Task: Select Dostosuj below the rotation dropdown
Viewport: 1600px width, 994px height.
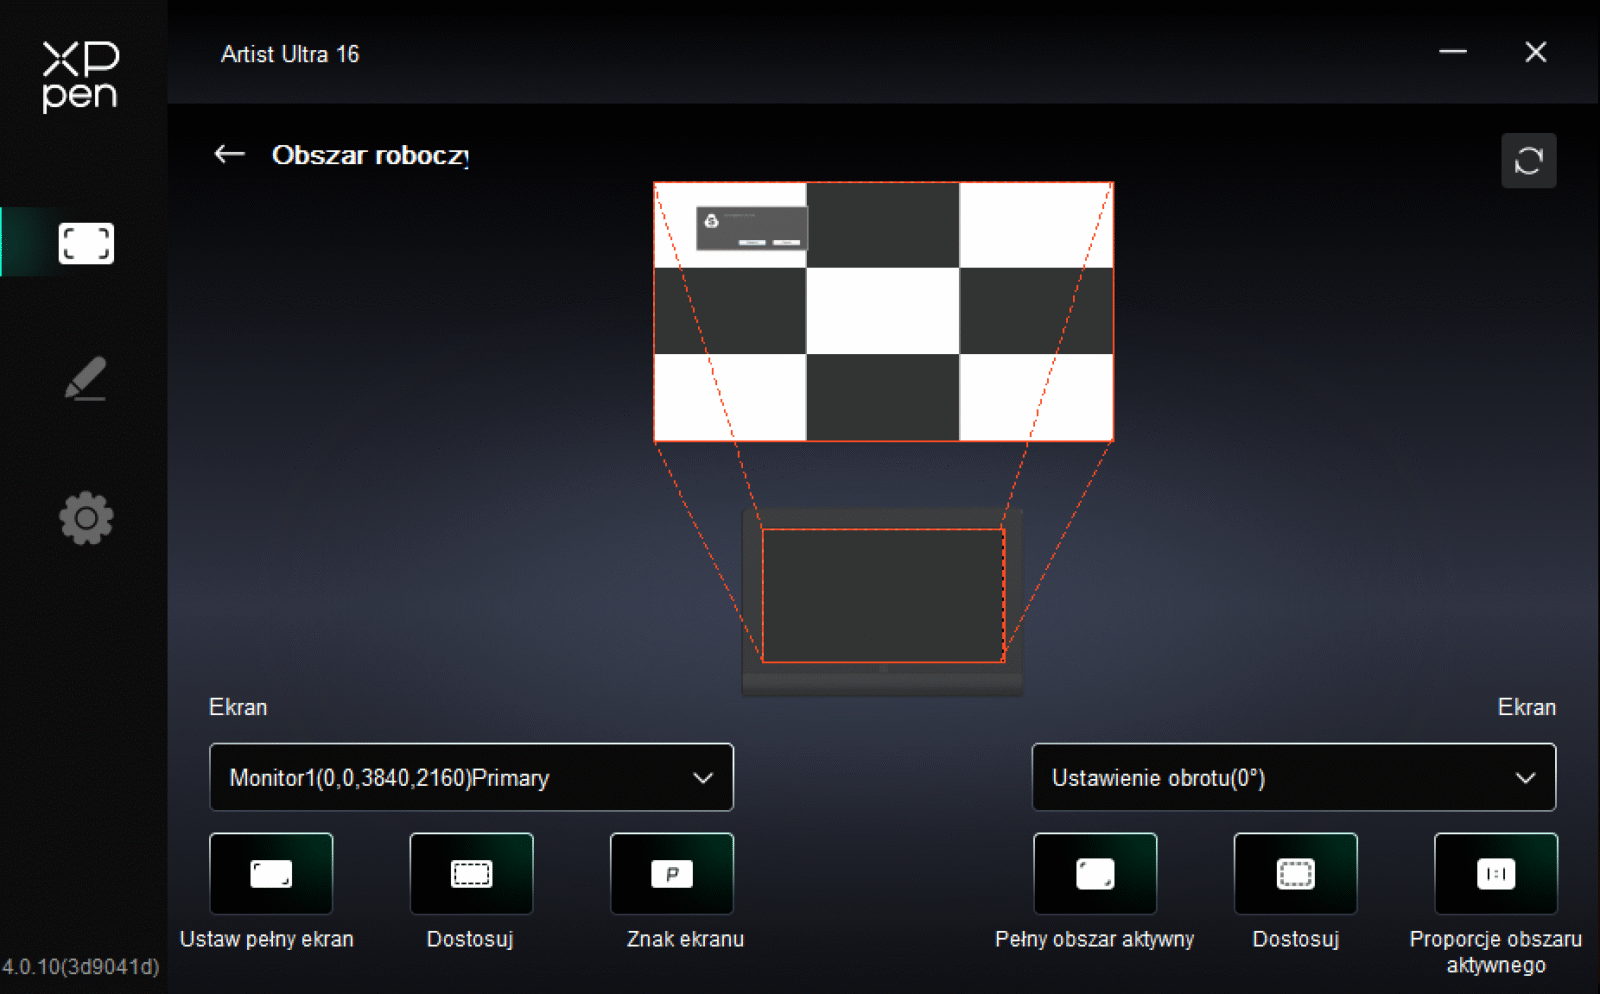Action: tap(1295, 874)
